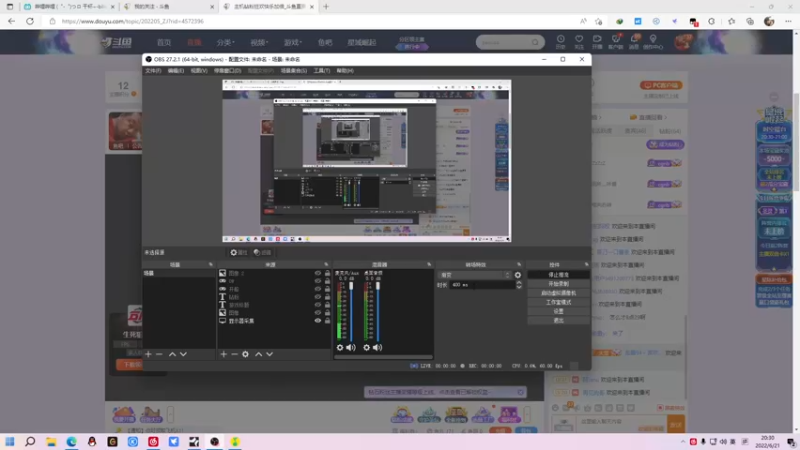This screenshot has width=800, height=450.
Task: Open scene transition properties gear
Action: coord(518,275)
